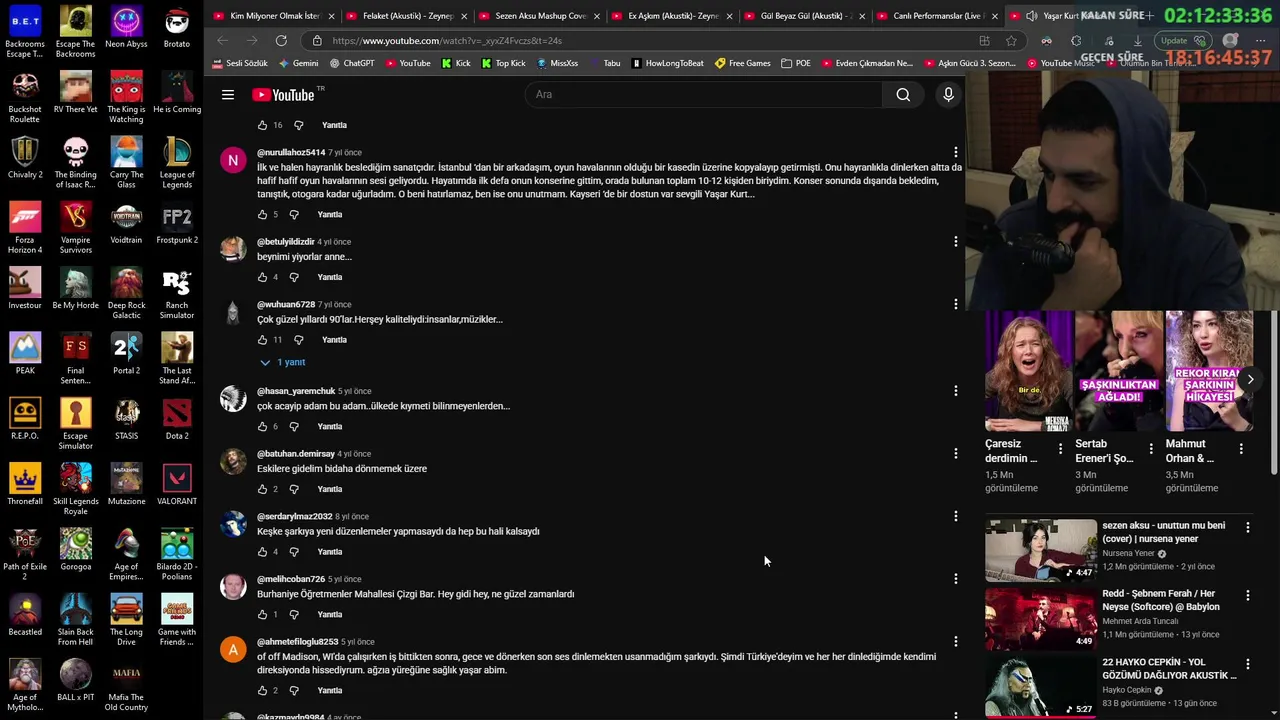Open more options for @nurullahoz5414 comment

[955, 153]
